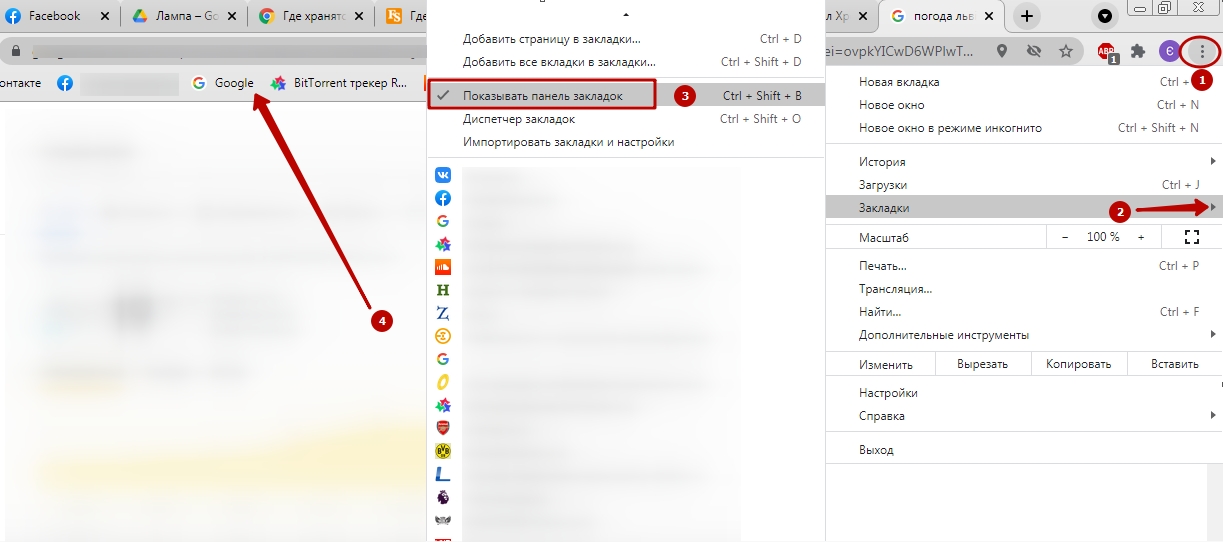The image size is (1223, 542).
Task: Click the up arrow atop bookmarks submenu
Action: [x=626, y=15]
